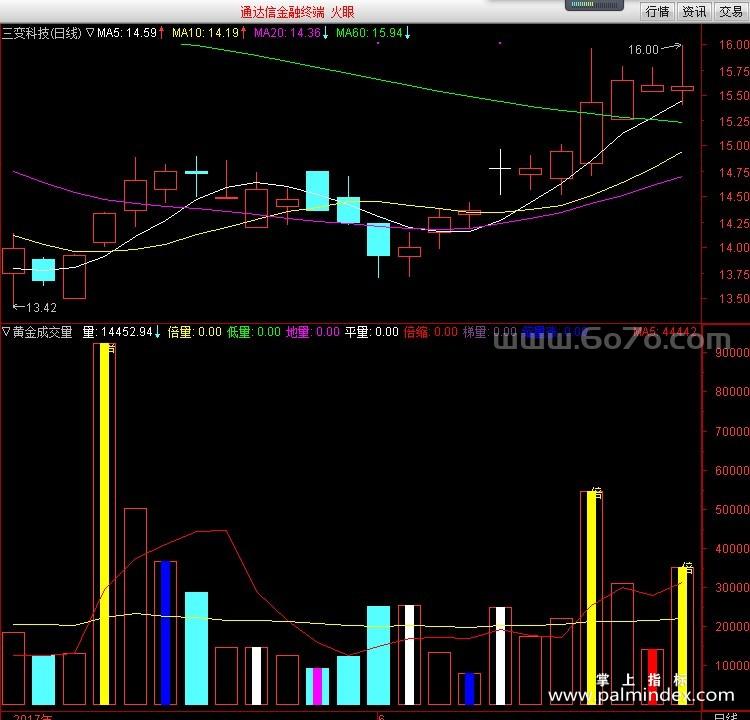This screenshot has width=750, height=720.
Task: Click the 13.42 low price annotation
Action: pyautogui.click(x=41, y=308)
